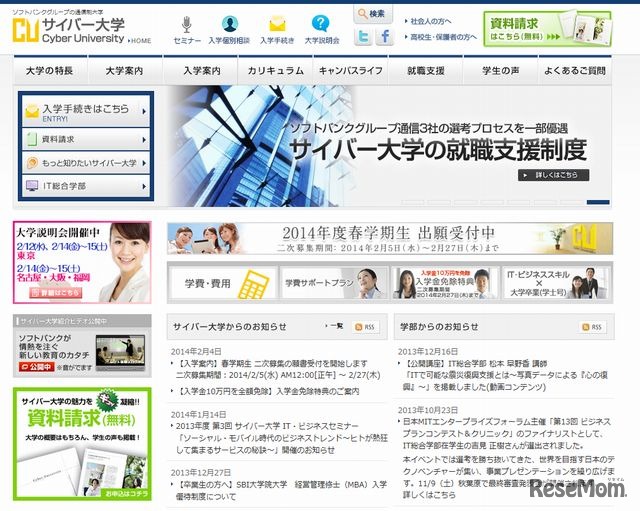
Task: Open the カリキュラム menu
Action: (276, 71)
